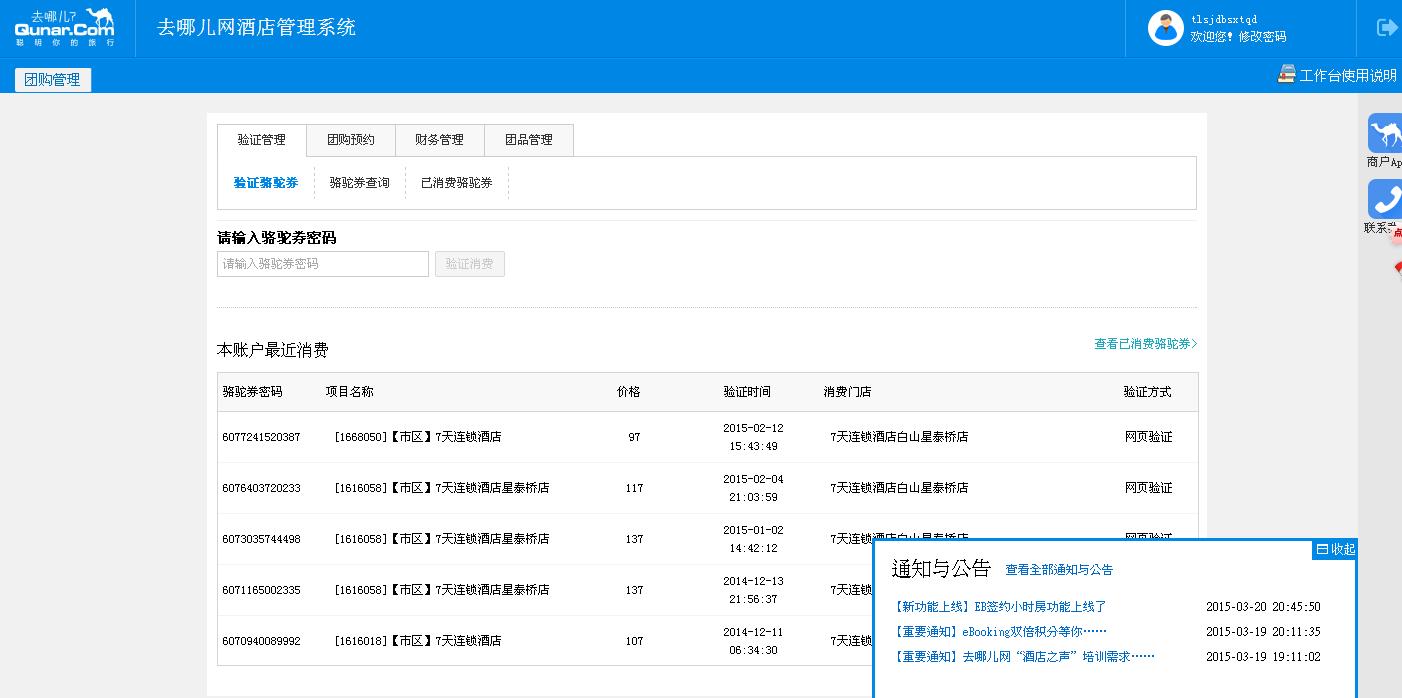
Task: Select the 验证骆驼券 sub-tab
Action: click(x=266, y=183)
